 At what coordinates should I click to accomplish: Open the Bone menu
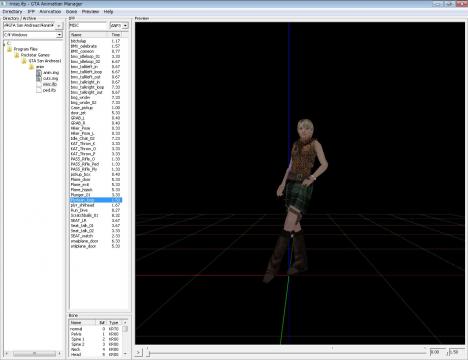(x=71, y=12)
